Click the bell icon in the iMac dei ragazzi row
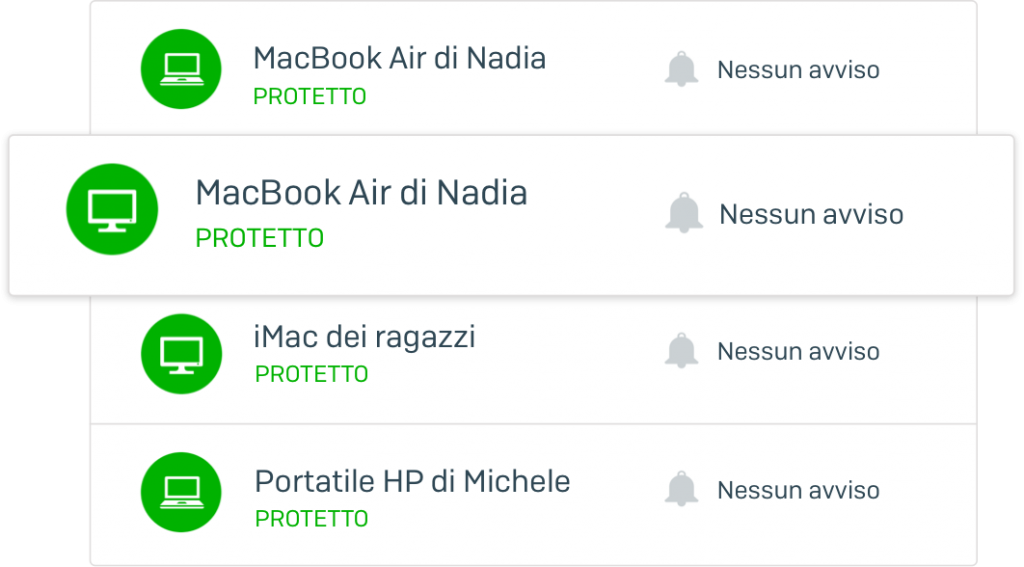 (681, 351)
